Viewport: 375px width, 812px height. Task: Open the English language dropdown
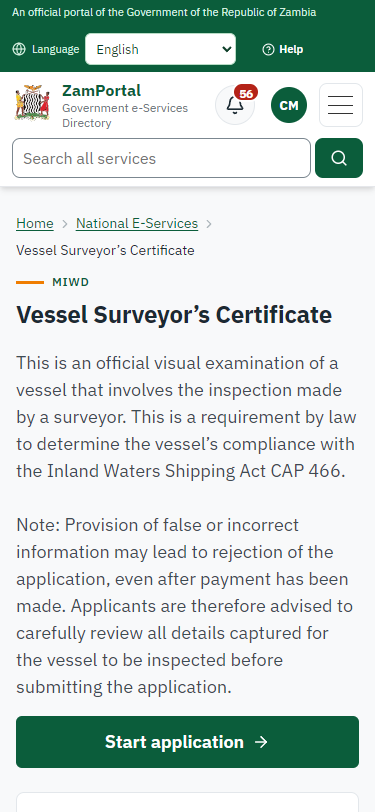point(161,49)
